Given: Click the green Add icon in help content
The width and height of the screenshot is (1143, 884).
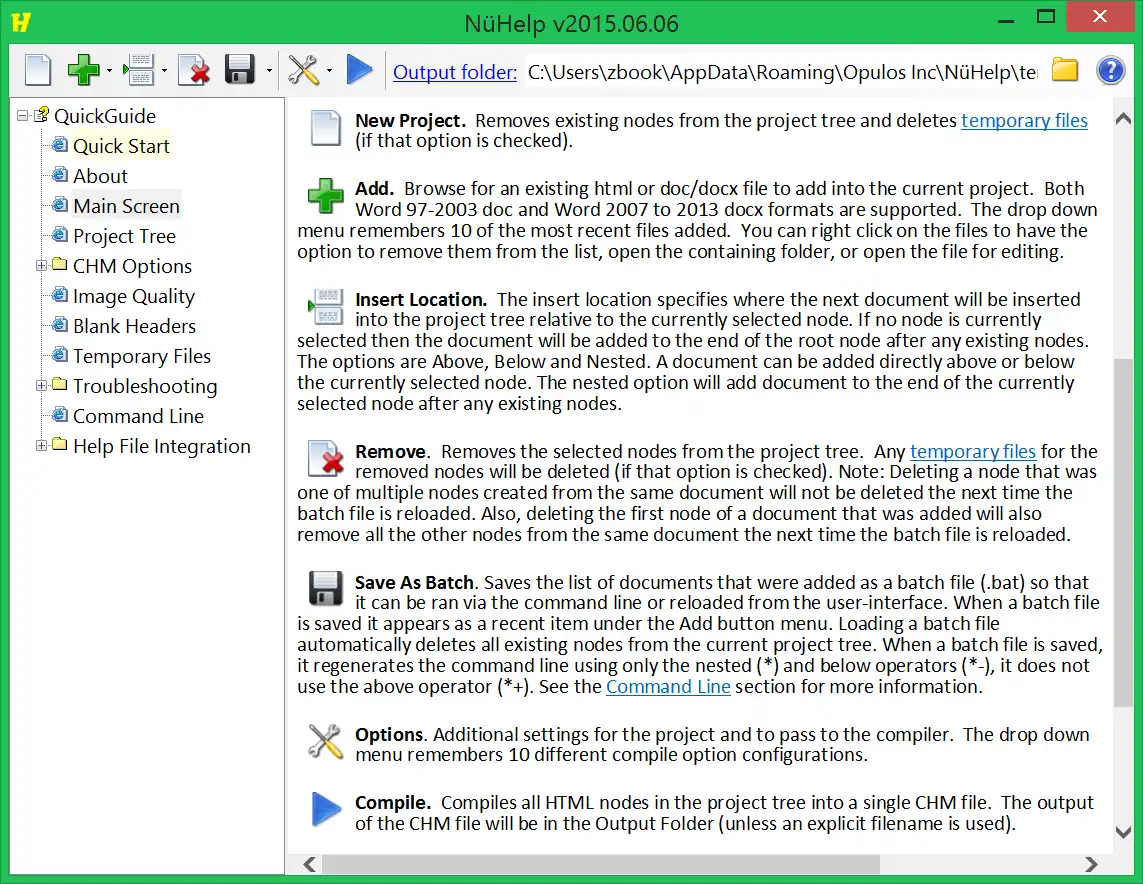Looking at the screenshot, I should (x=325, y=195).
